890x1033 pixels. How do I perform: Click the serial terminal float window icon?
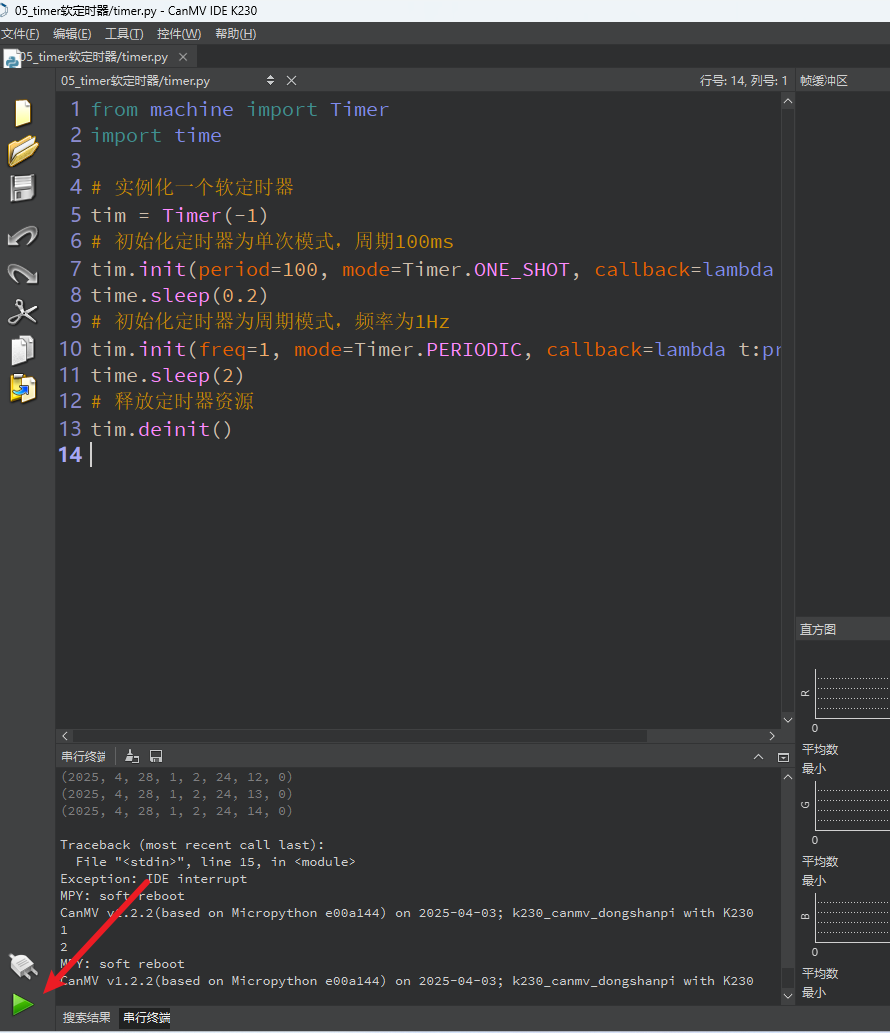[x=783, y=757]
